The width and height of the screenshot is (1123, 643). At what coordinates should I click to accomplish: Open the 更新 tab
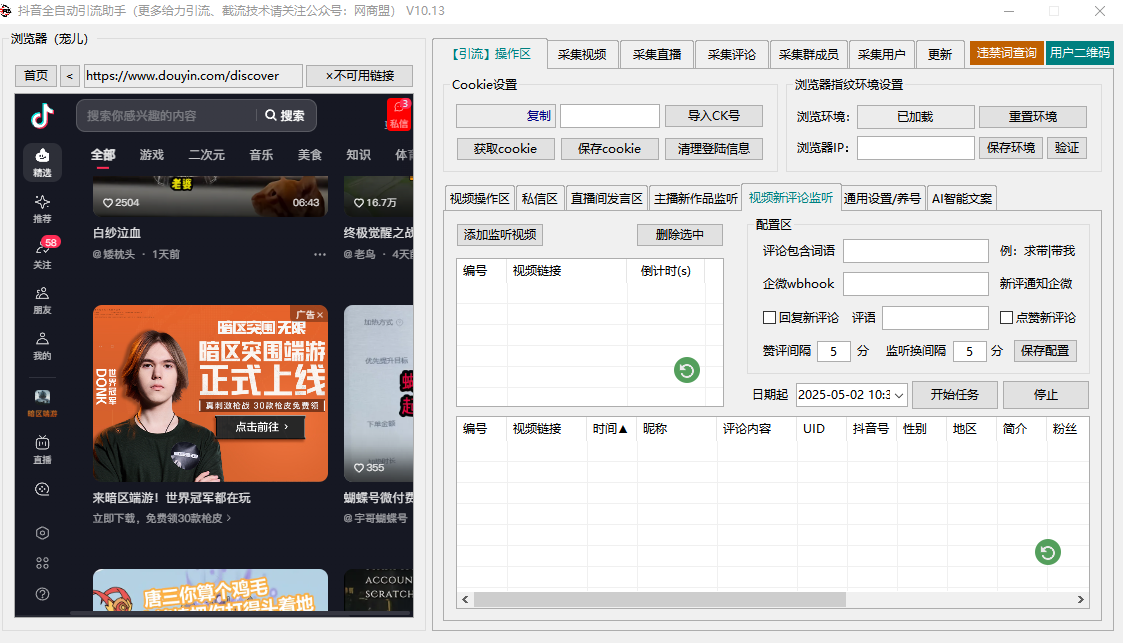pos(940,54)
